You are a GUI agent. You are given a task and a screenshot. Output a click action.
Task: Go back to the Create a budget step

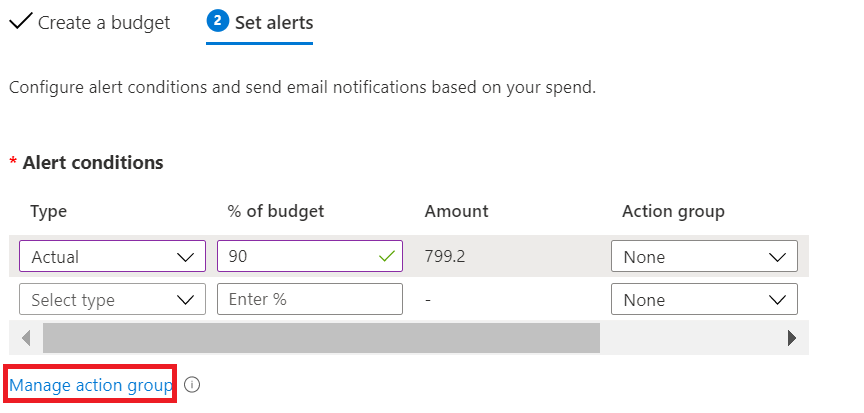click(103, 22)
